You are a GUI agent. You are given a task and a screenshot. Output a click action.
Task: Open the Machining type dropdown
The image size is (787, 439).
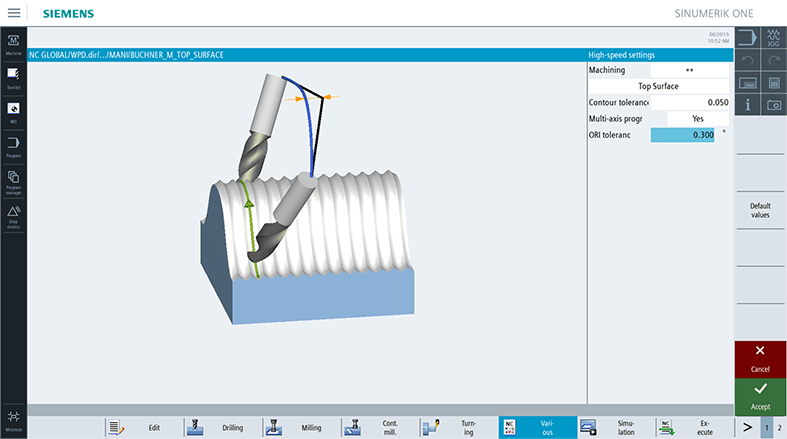point(690,70)
